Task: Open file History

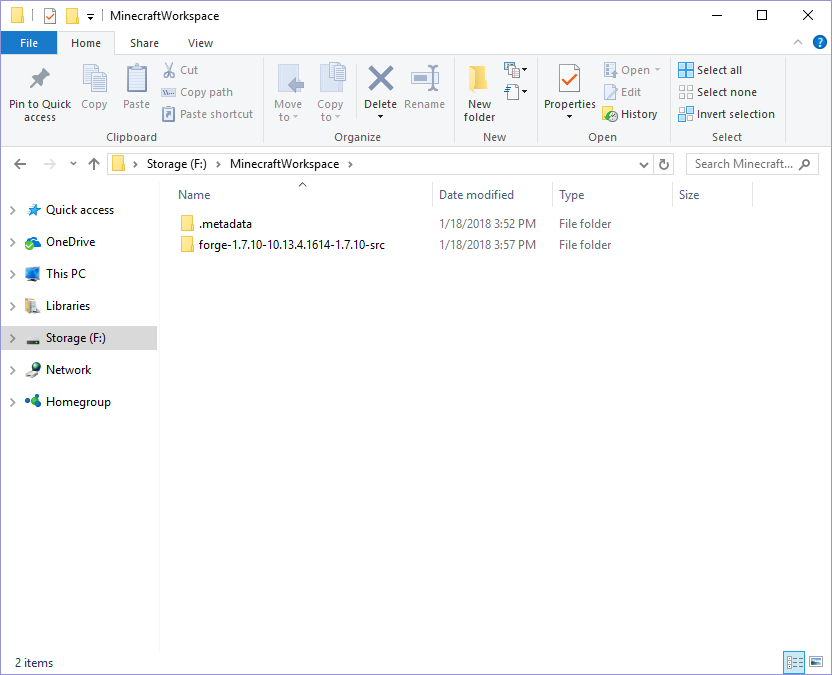Action: 630,114
